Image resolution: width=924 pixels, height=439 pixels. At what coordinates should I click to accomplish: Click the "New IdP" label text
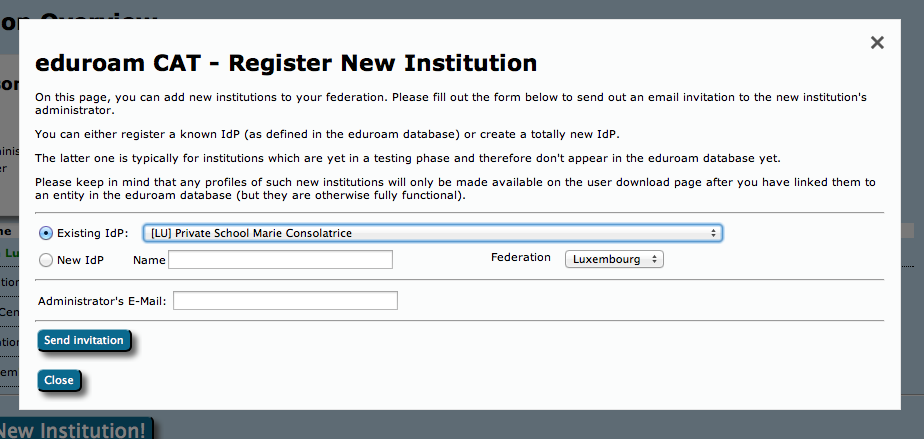[81, 260]
